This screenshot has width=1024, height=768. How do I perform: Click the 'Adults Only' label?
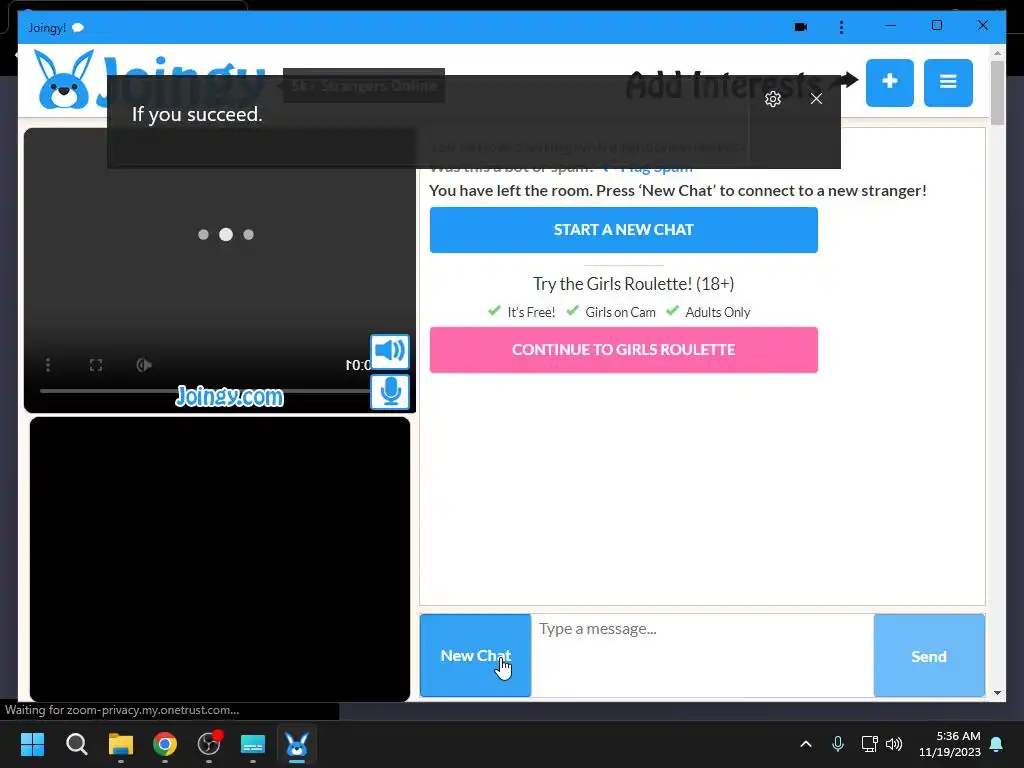[718, 312]
